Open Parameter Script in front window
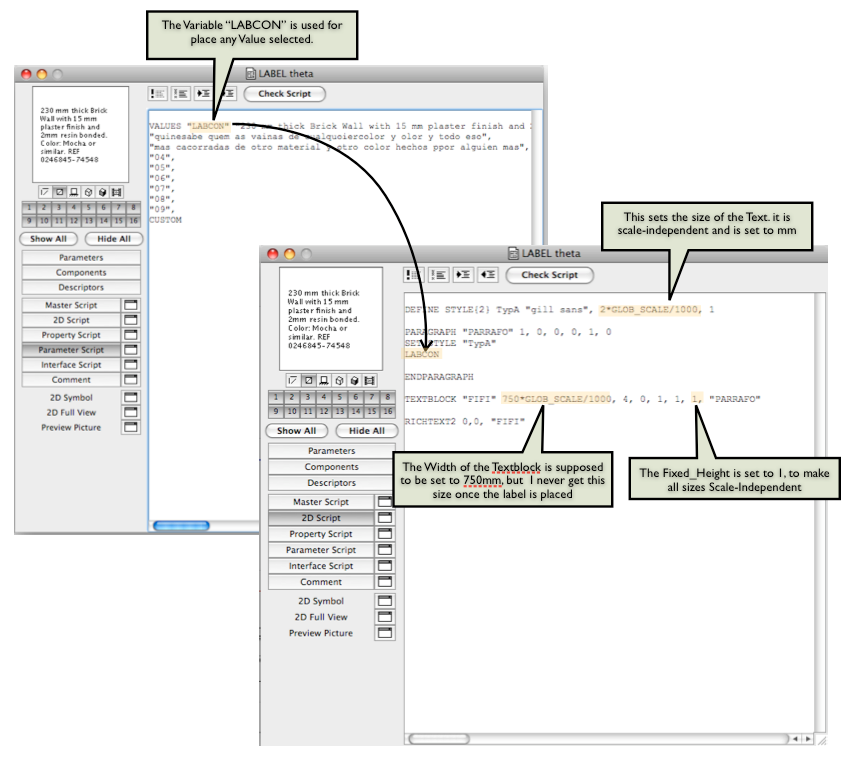This screenshot has width=851, height=759. click(x=321, y=550)
